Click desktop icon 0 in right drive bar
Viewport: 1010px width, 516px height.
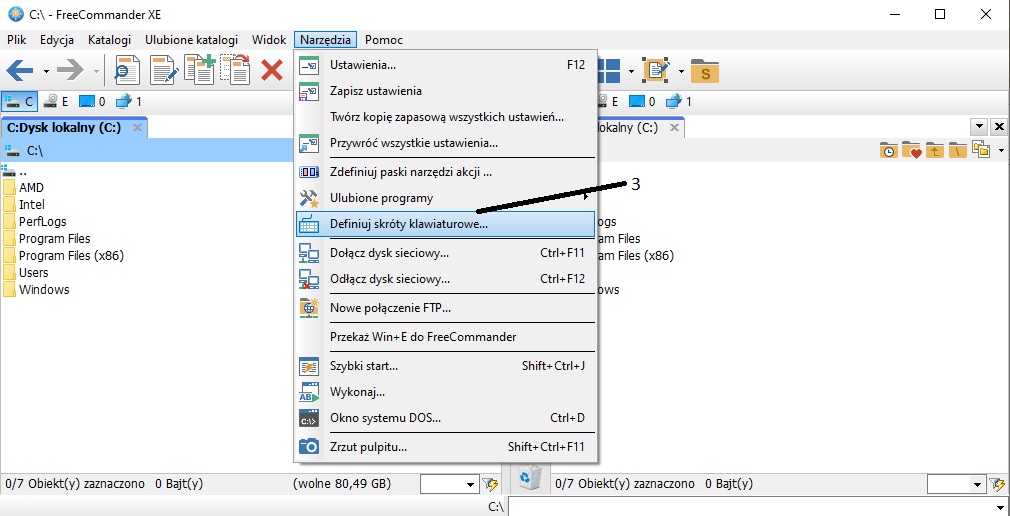point(642,101)
